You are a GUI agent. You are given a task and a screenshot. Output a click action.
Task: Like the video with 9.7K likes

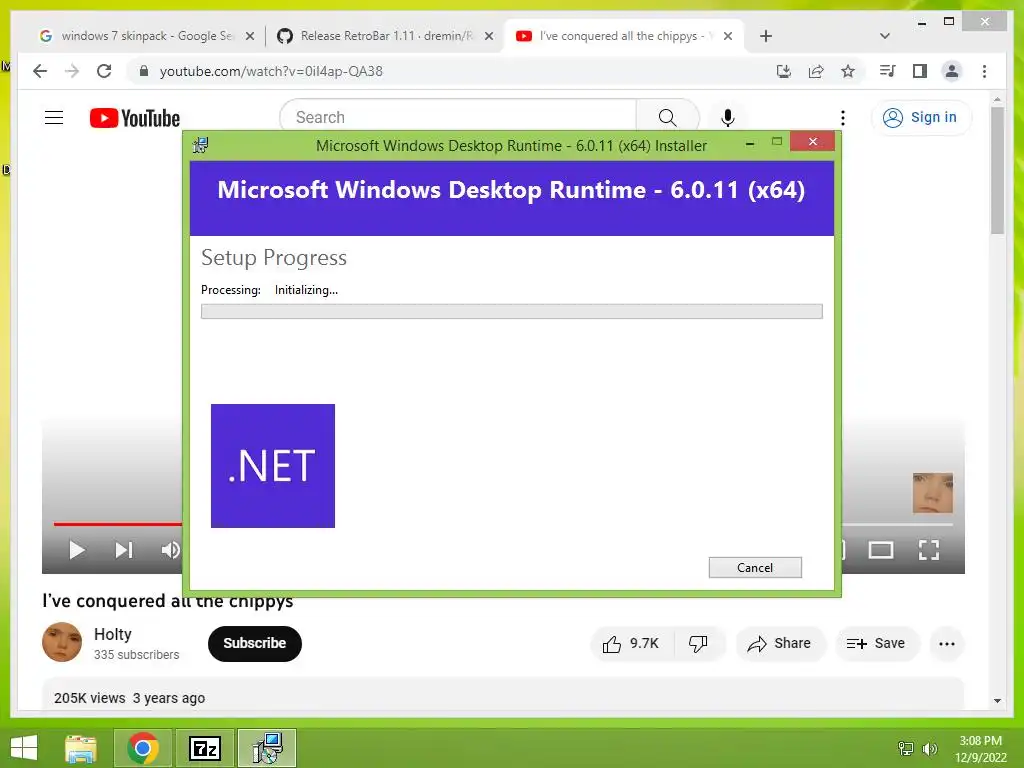631,644
